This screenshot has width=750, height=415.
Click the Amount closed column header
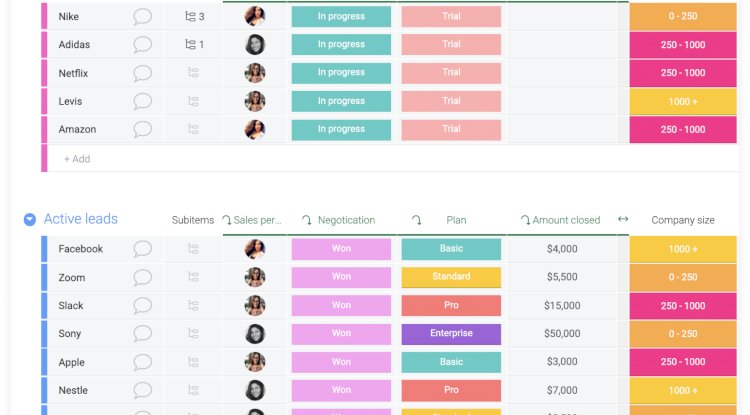tap(566, 220)
